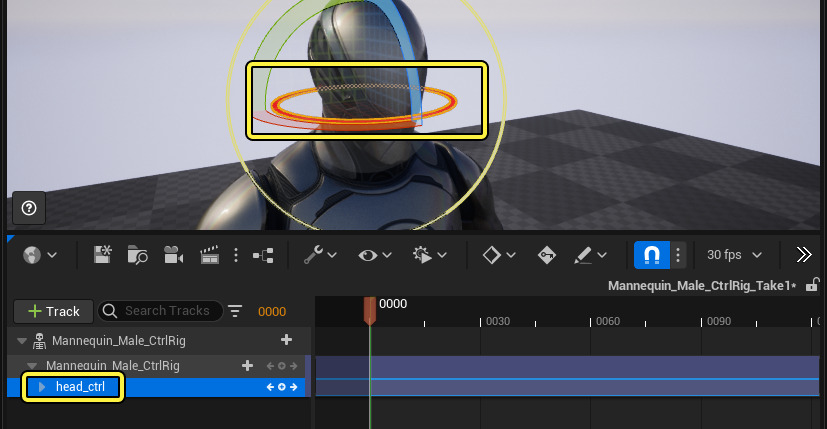This screenshot has height=429, width=827.
Task: Click the 0090 mark on the timeline ruler
Action: point(718,321)
